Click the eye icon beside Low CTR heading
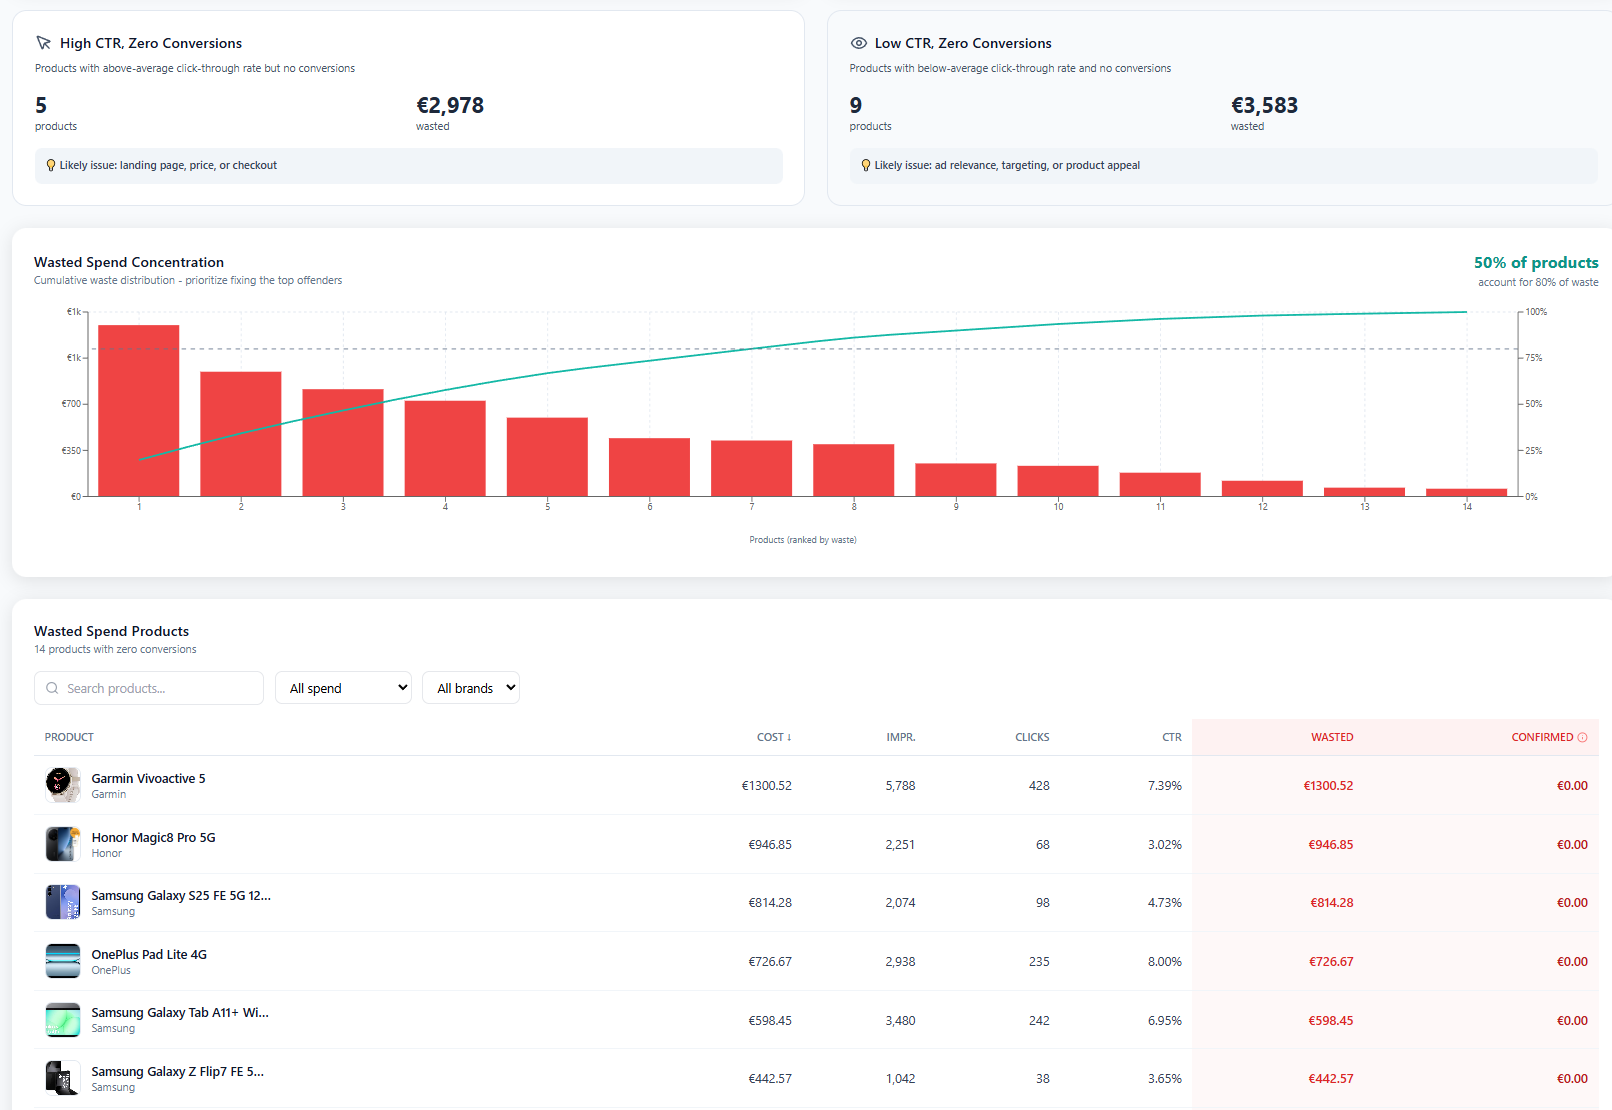The width and height of the screenshot is (1612, 1110). click(x=858, y=43)
